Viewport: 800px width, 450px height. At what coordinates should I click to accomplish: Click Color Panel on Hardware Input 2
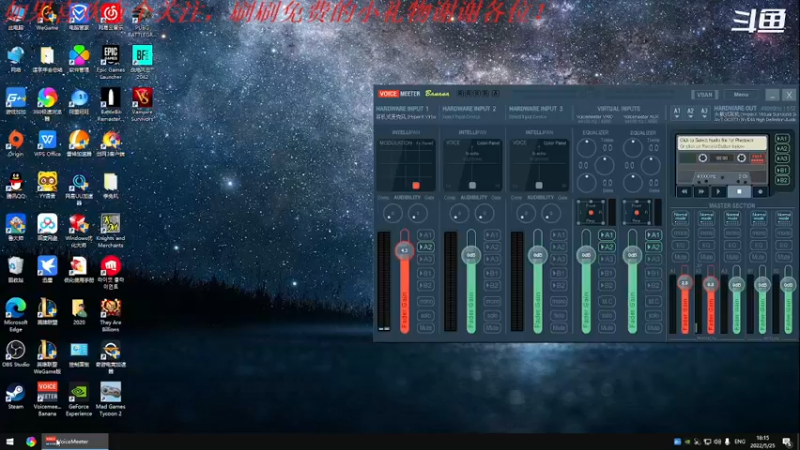[x=488, y=143]
